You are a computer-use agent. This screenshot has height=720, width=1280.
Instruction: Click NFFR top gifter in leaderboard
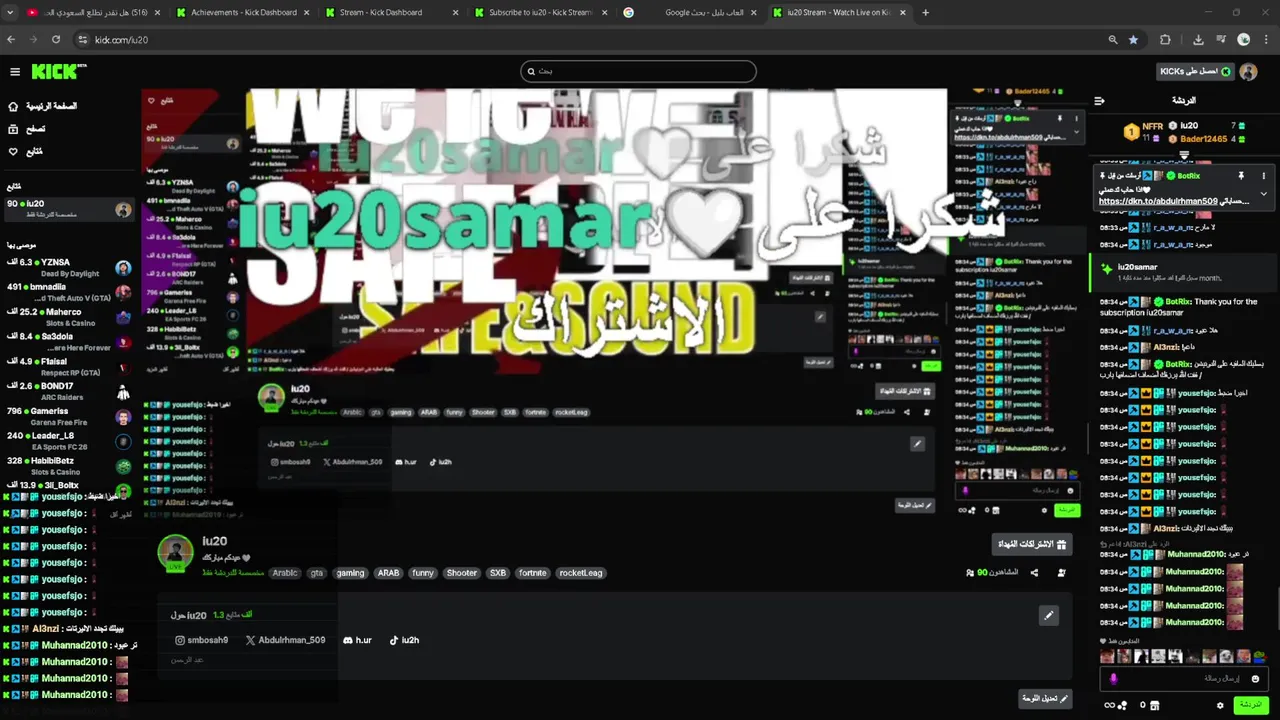pyautogui.click(x=1143, y=132)
